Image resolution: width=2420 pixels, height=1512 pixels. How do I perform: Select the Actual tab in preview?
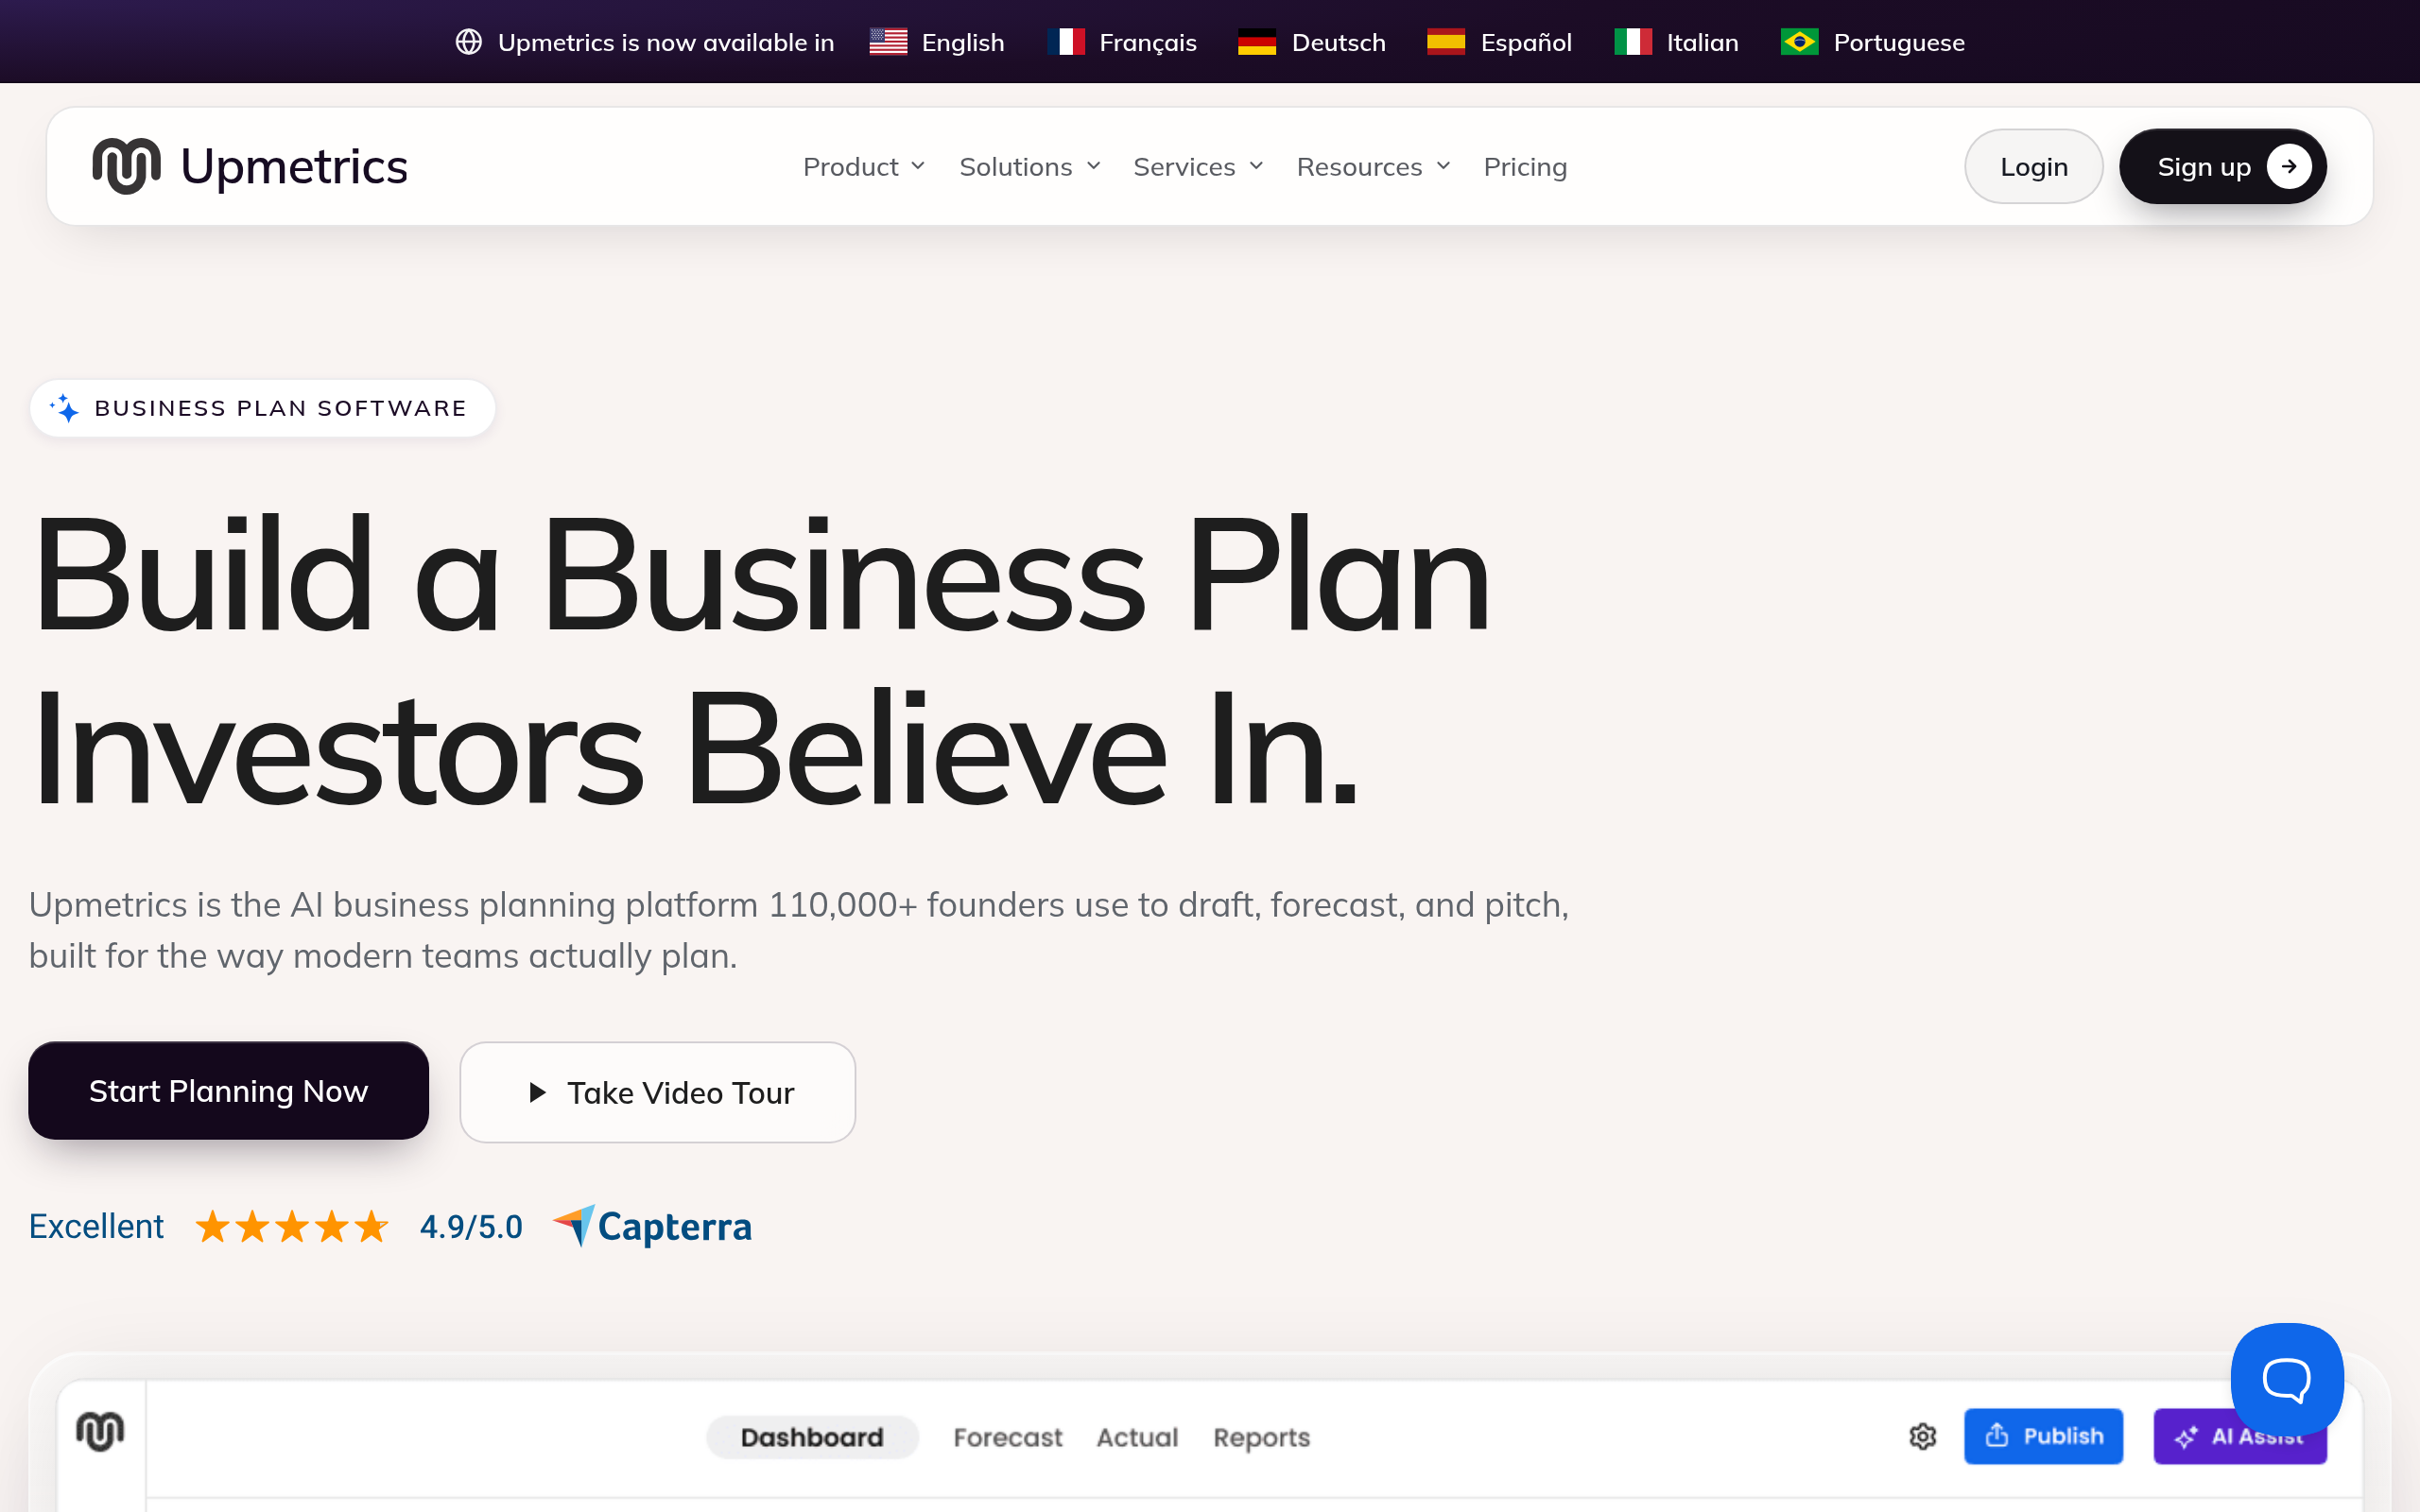[x=1137, y=1437]
